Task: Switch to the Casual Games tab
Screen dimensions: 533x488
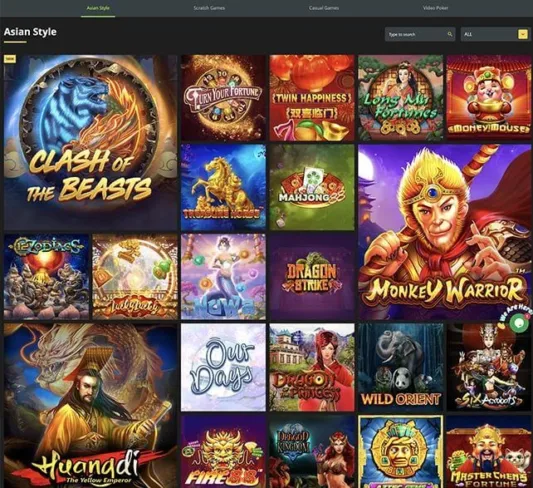Action: 324,8
